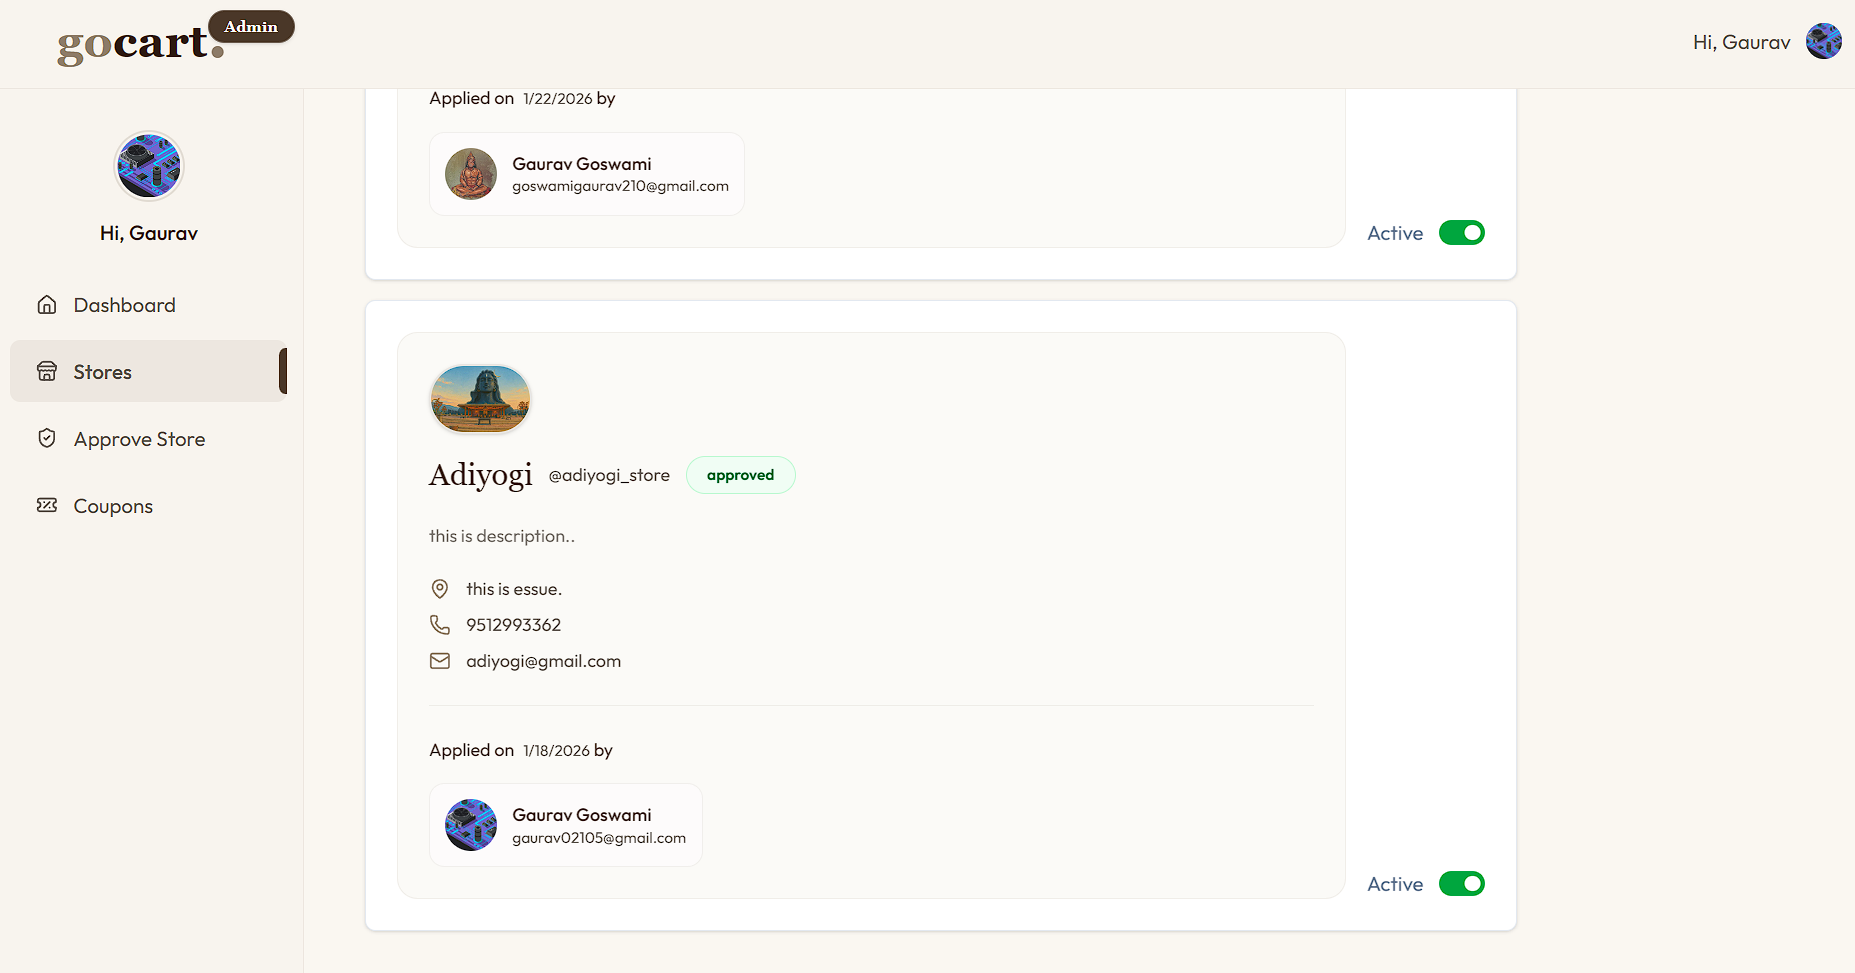The width and height of the screenshot is (1855, 973).
Task: Click applicant avatar for gaurav02105 user
Action: (x=471, y=825)
